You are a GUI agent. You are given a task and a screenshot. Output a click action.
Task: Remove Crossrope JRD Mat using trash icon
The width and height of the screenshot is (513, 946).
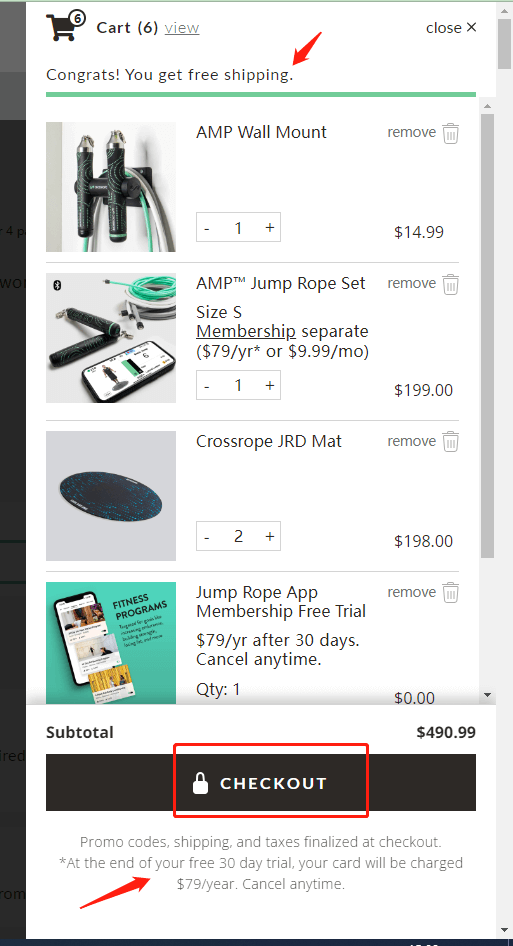point(450,442)
